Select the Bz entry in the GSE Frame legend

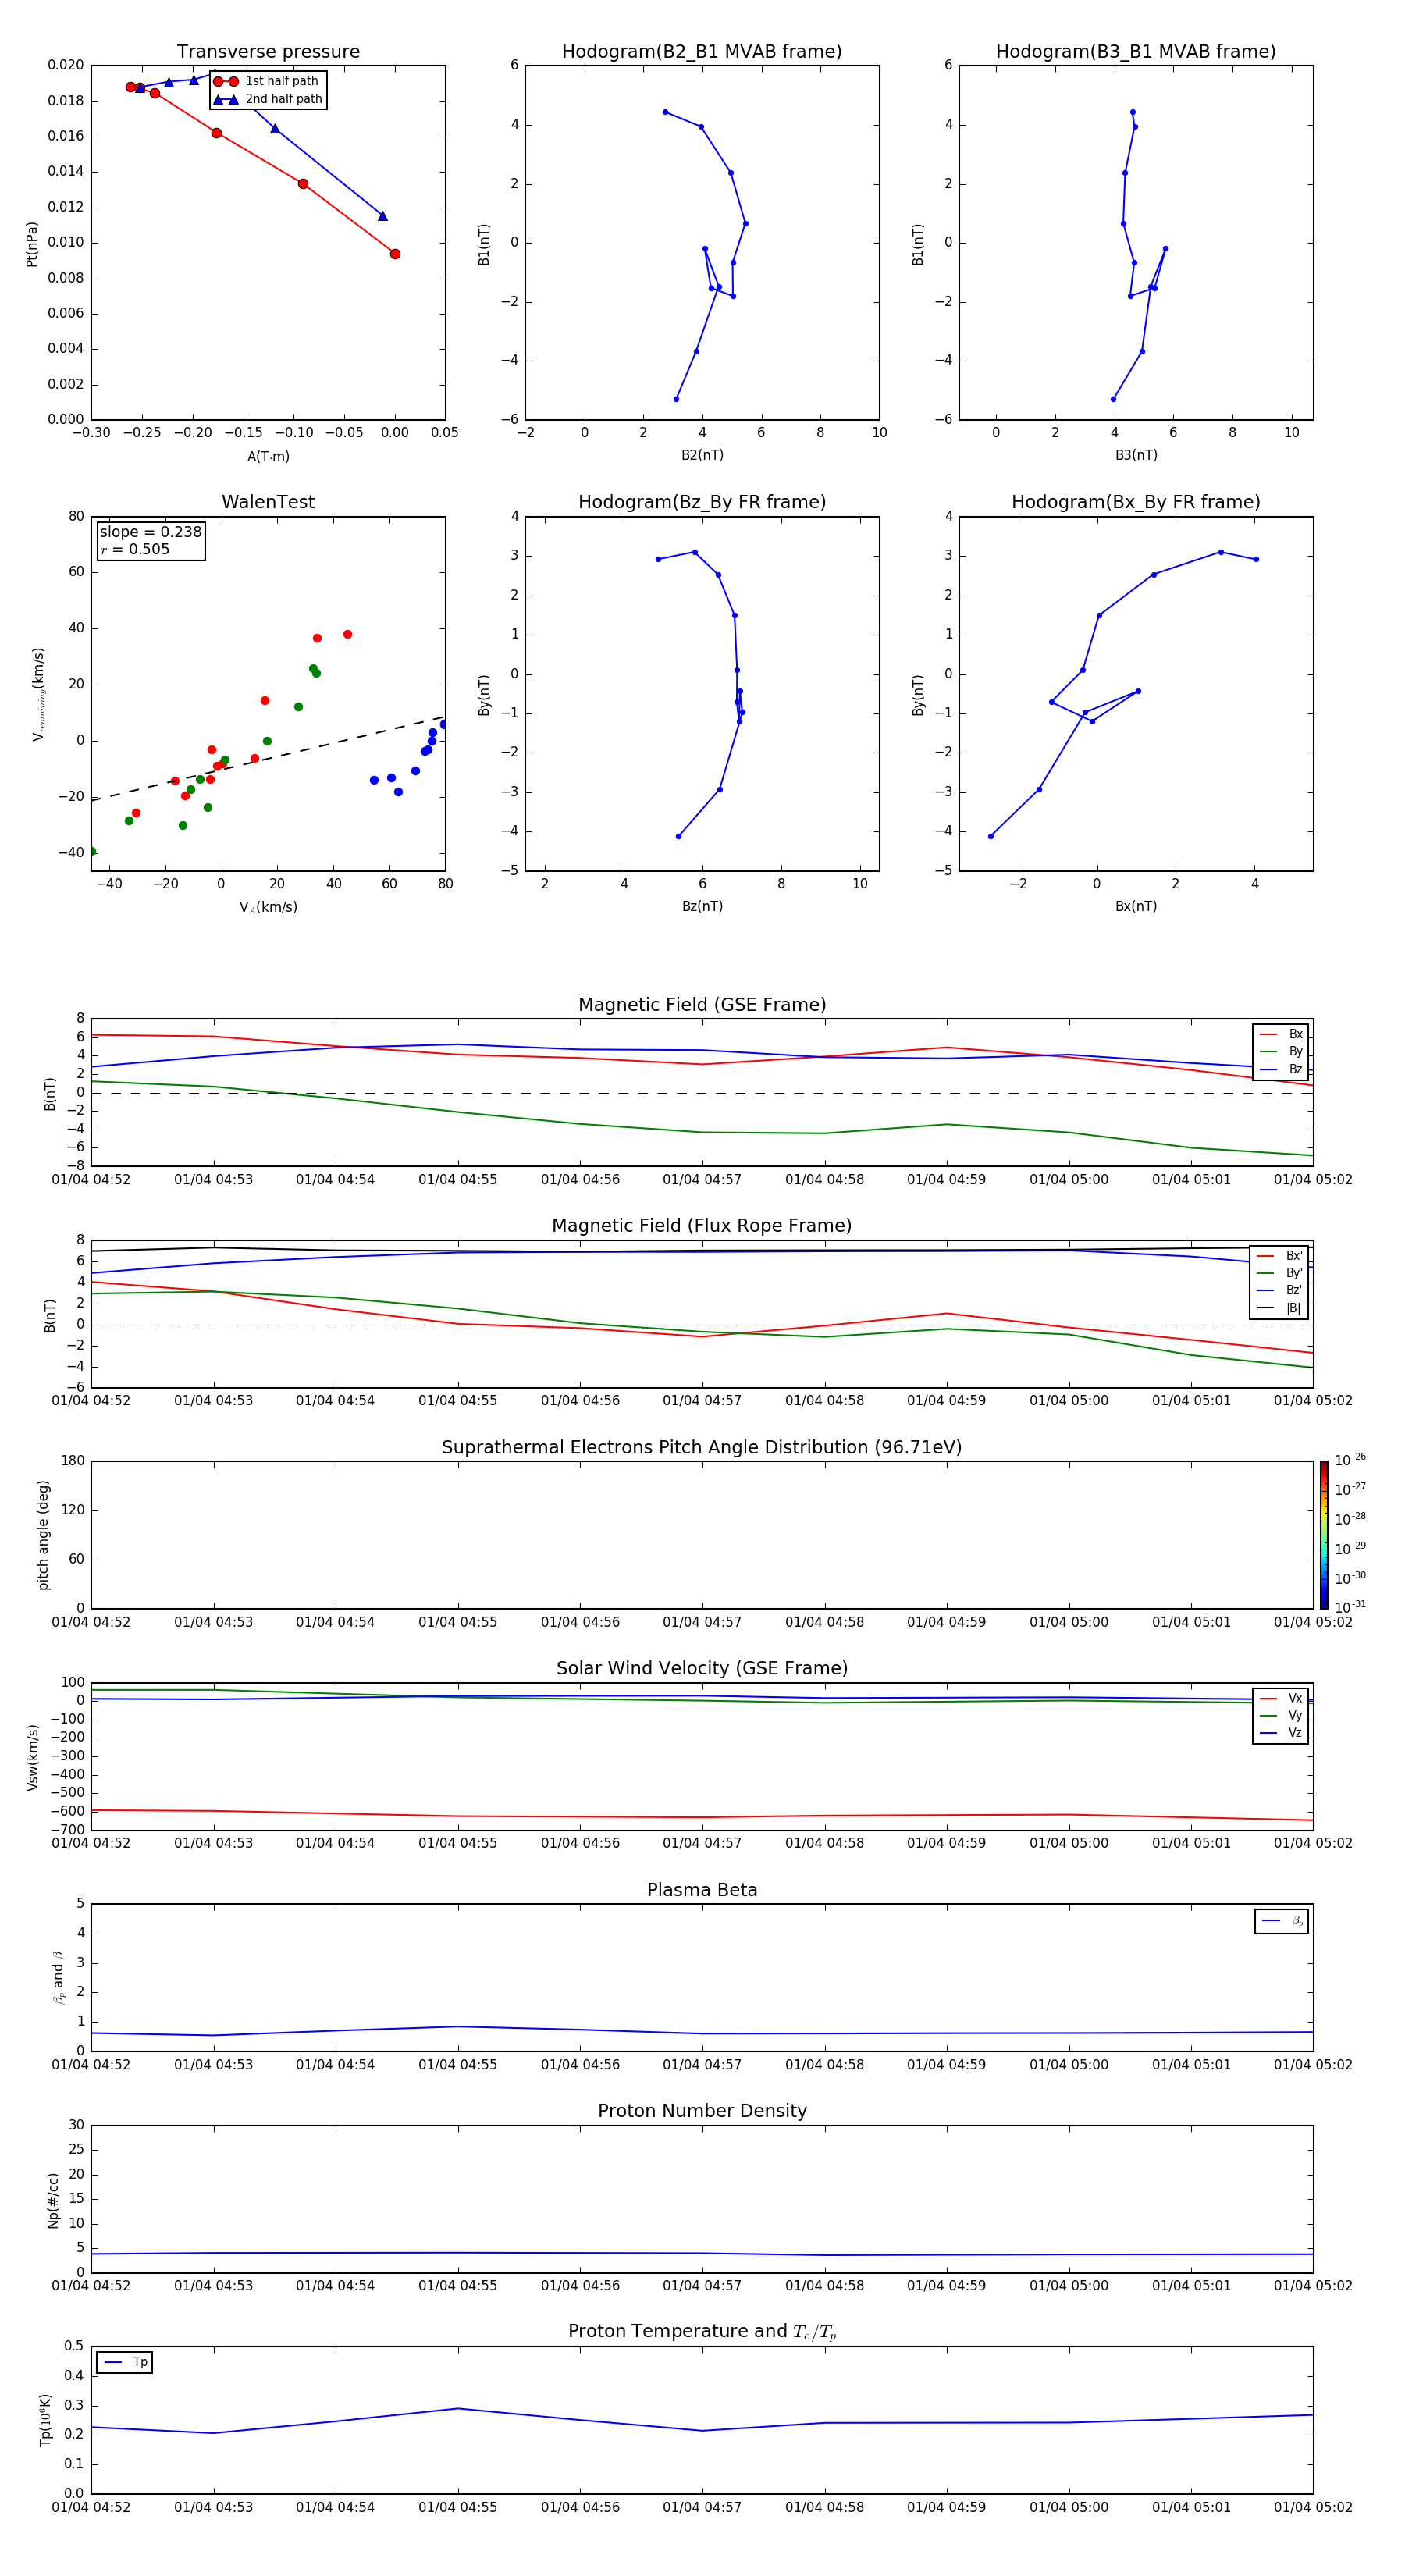[x=1281, y=1069]
